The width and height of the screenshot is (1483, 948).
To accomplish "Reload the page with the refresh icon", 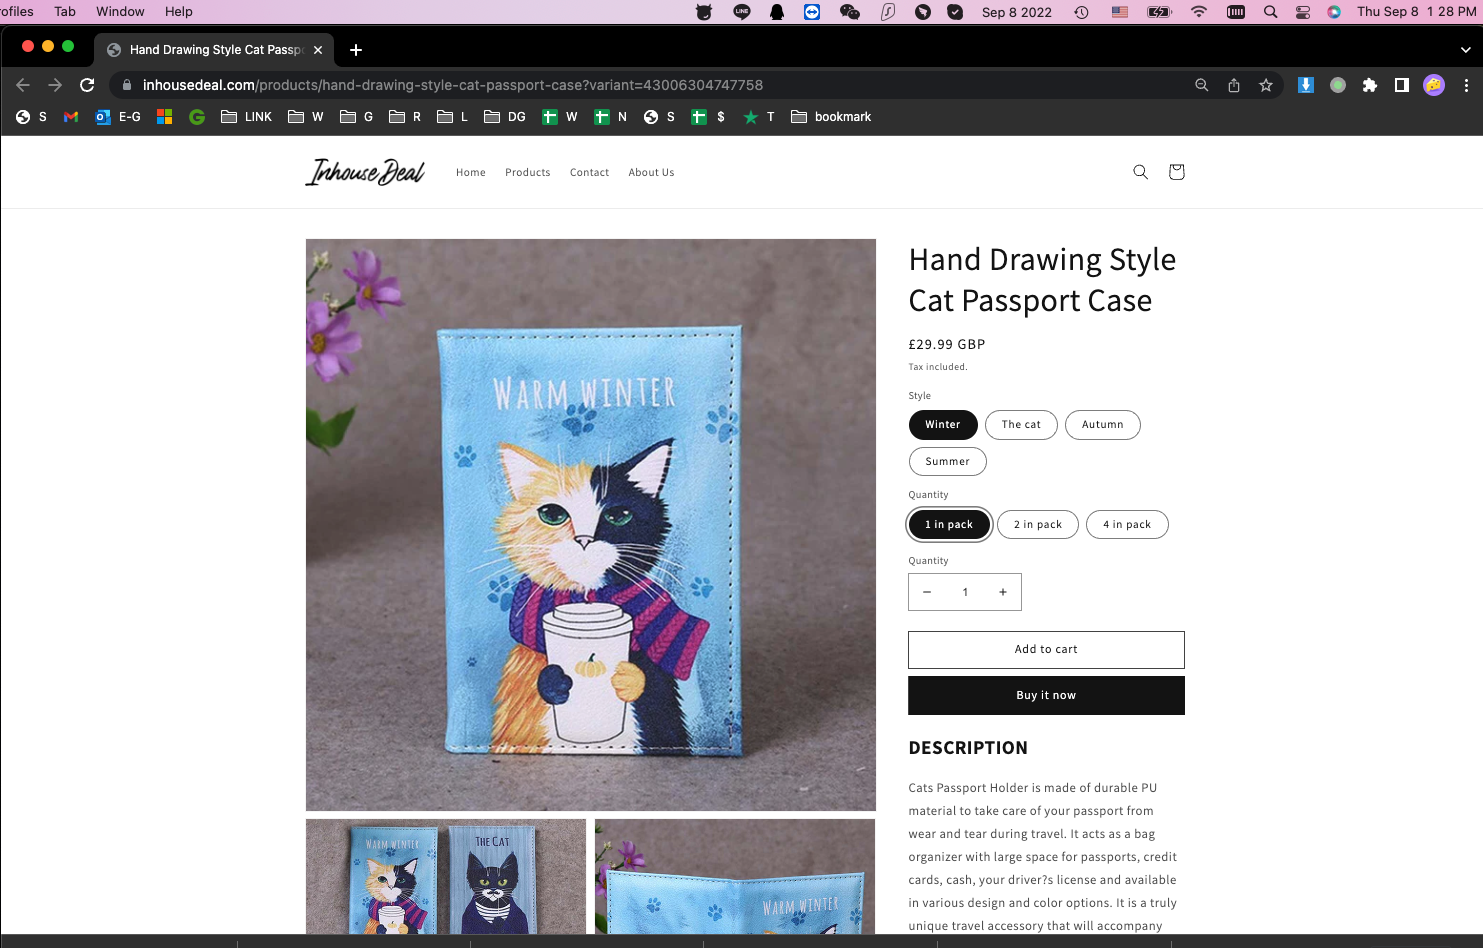I will (87, 85).
